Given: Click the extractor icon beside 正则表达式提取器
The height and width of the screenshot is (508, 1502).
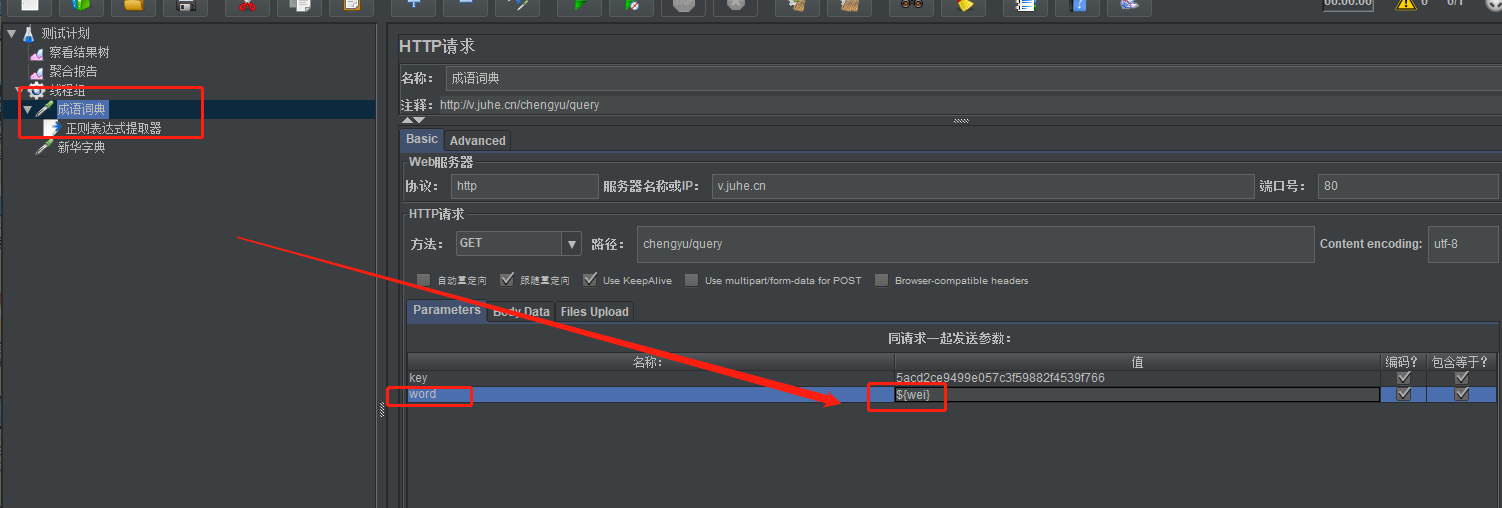Looking at the screenshot, I should tap(51, 128).
